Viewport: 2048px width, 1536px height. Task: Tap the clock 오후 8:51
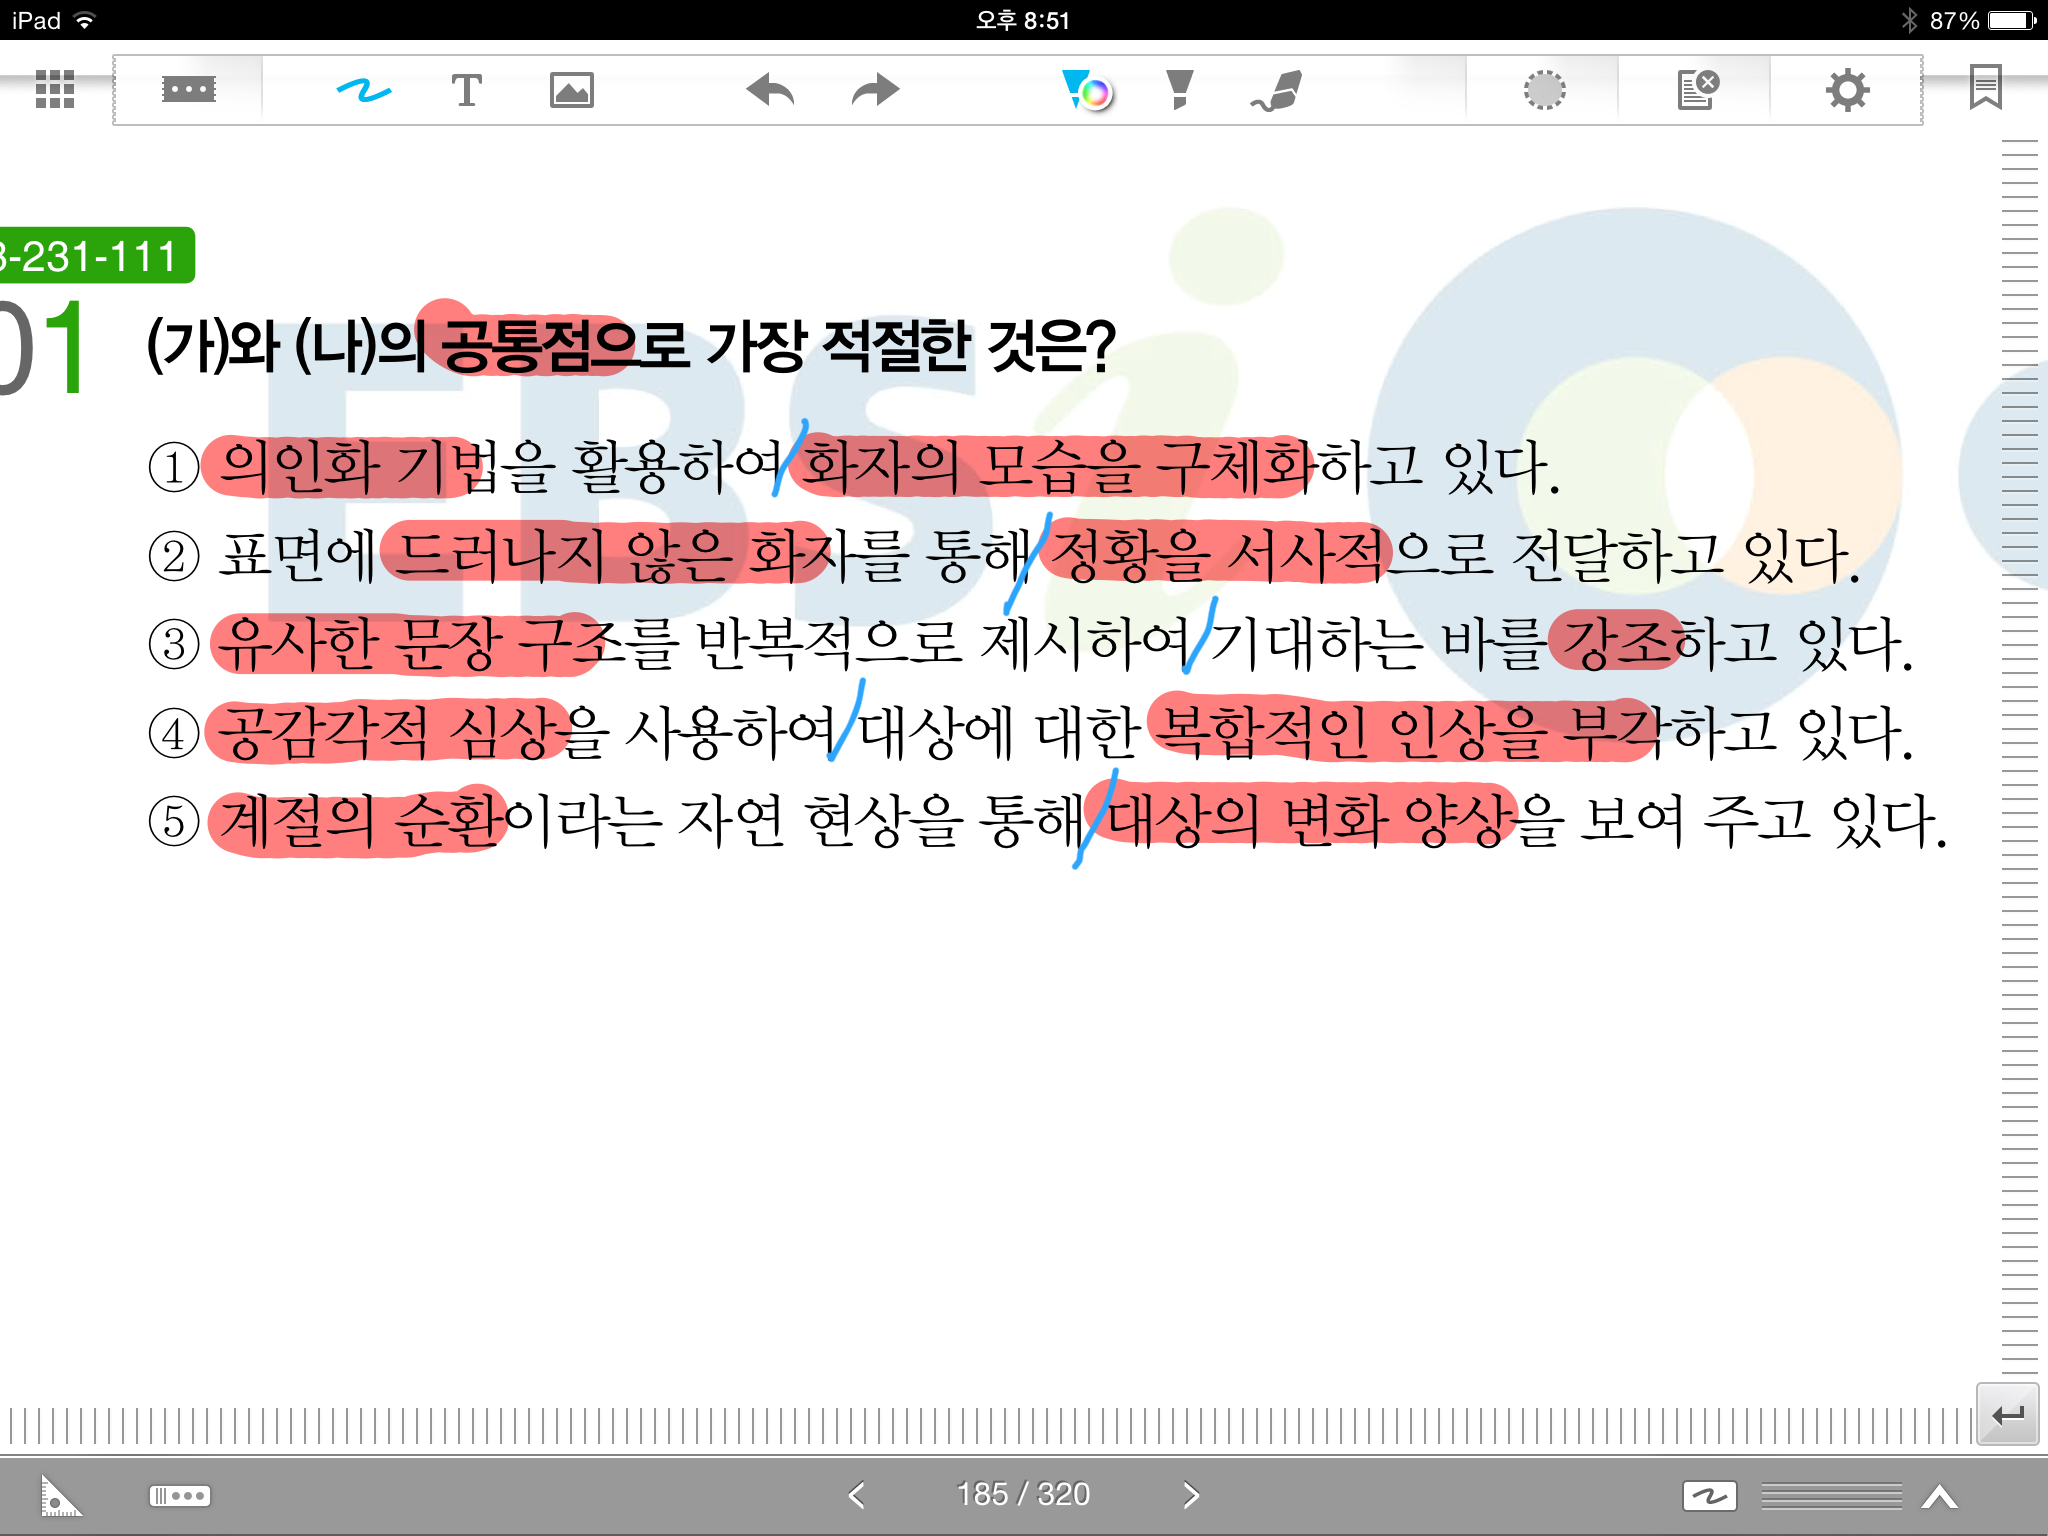click(1023, 20)
